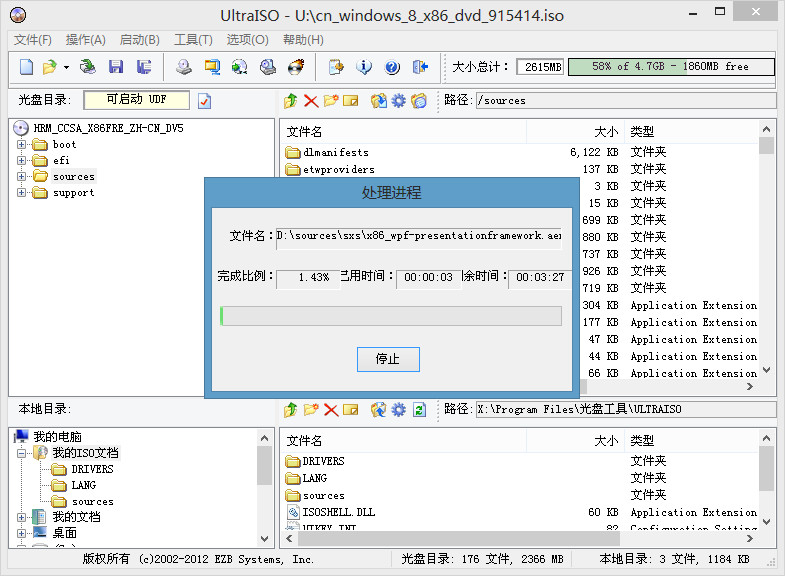Open an image file via folder icon
The width and height of the screenshot is (785, 576).
(50, 67)
